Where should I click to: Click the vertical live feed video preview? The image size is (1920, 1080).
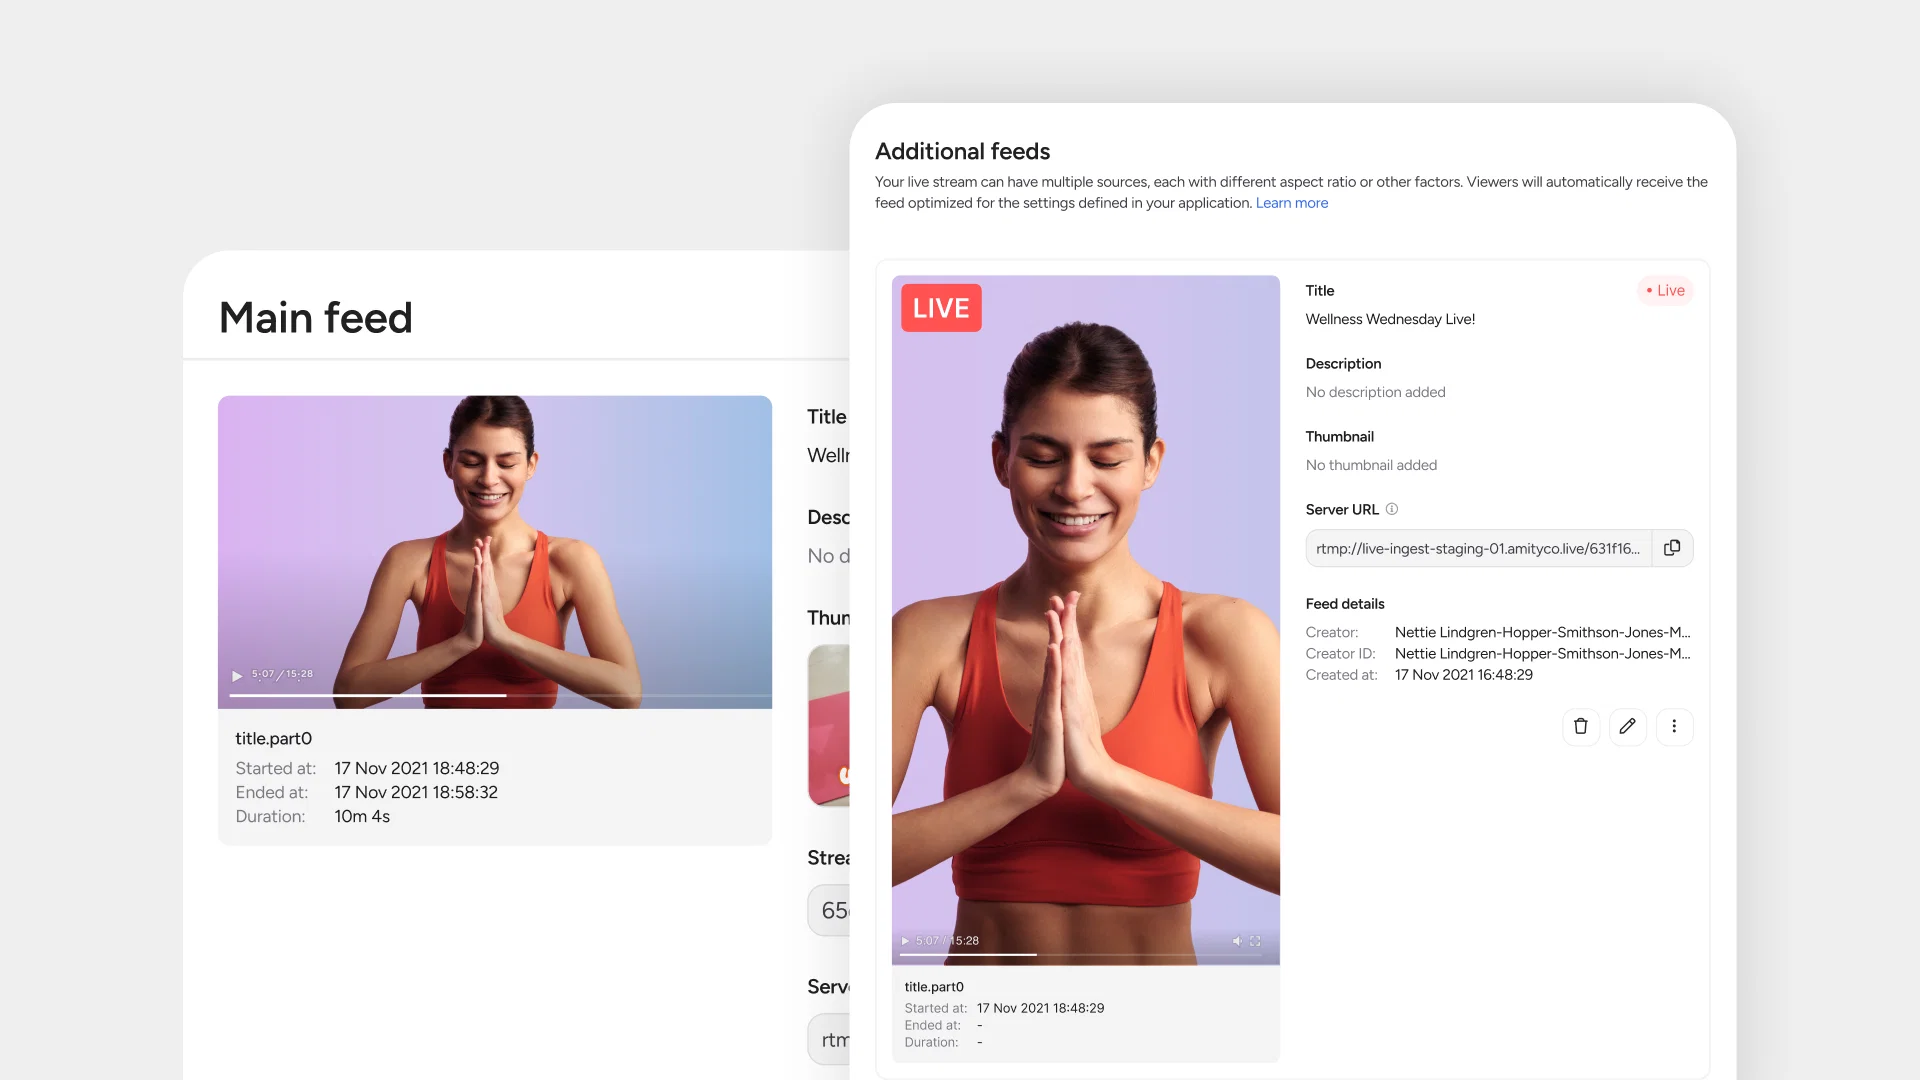[x=1085, y=620]
